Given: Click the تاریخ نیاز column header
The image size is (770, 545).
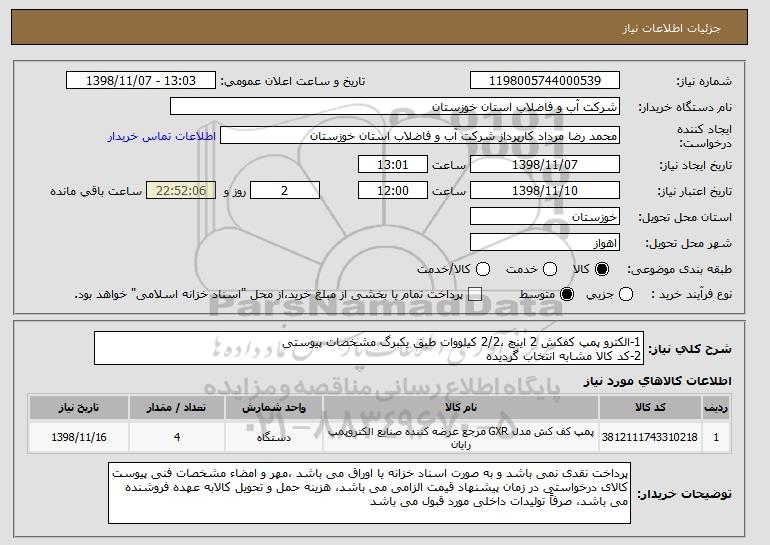Looking at the screenshot, I should (79, 408).
